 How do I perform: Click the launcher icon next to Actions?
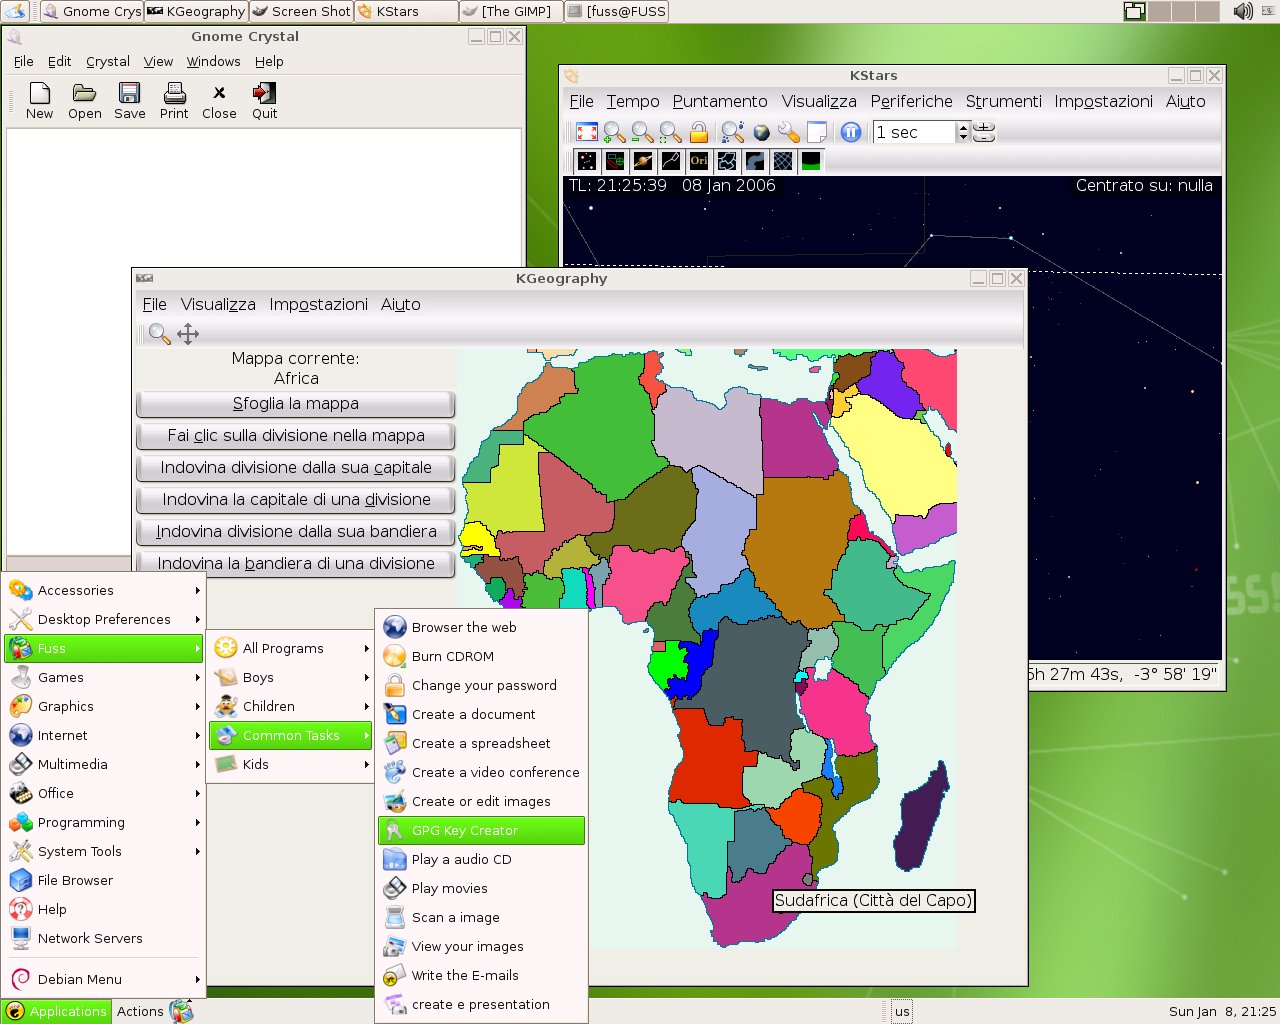tap(181, 1011)
